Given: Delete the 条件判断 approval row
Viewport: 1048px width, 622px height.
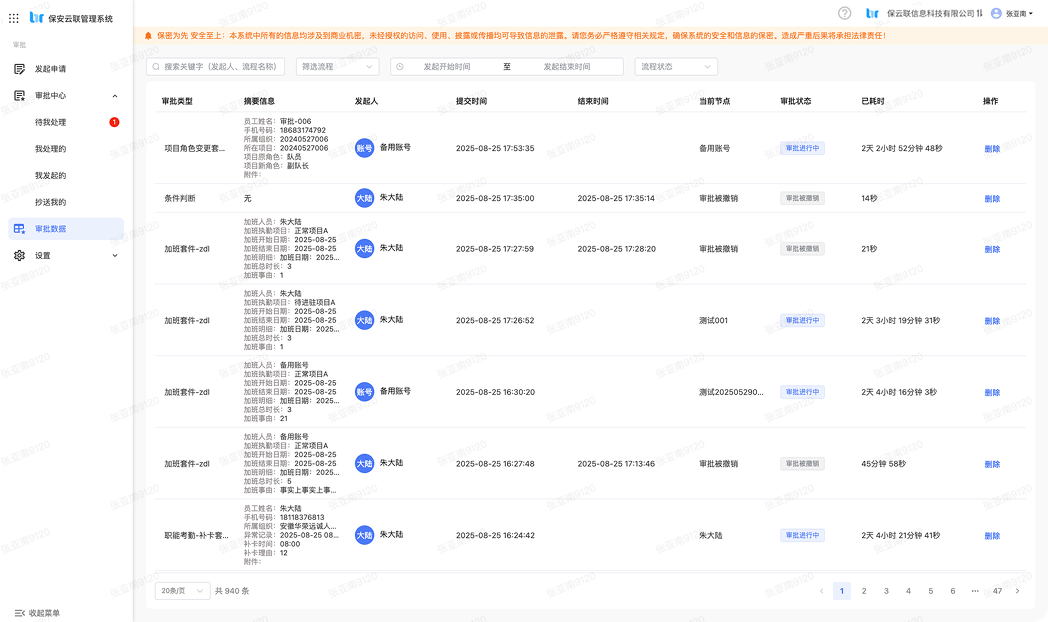Looking at the screenshot, I should [x=991, y=199].
